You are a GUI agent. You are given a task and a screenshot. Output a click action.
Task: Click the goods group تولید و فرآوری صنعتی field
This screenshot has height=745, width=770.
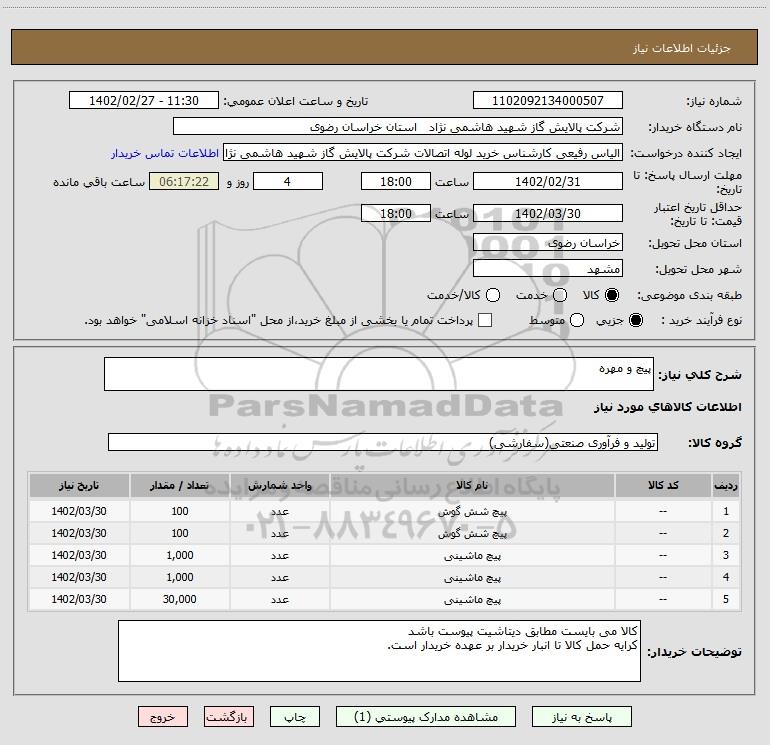tap(383, 442)
